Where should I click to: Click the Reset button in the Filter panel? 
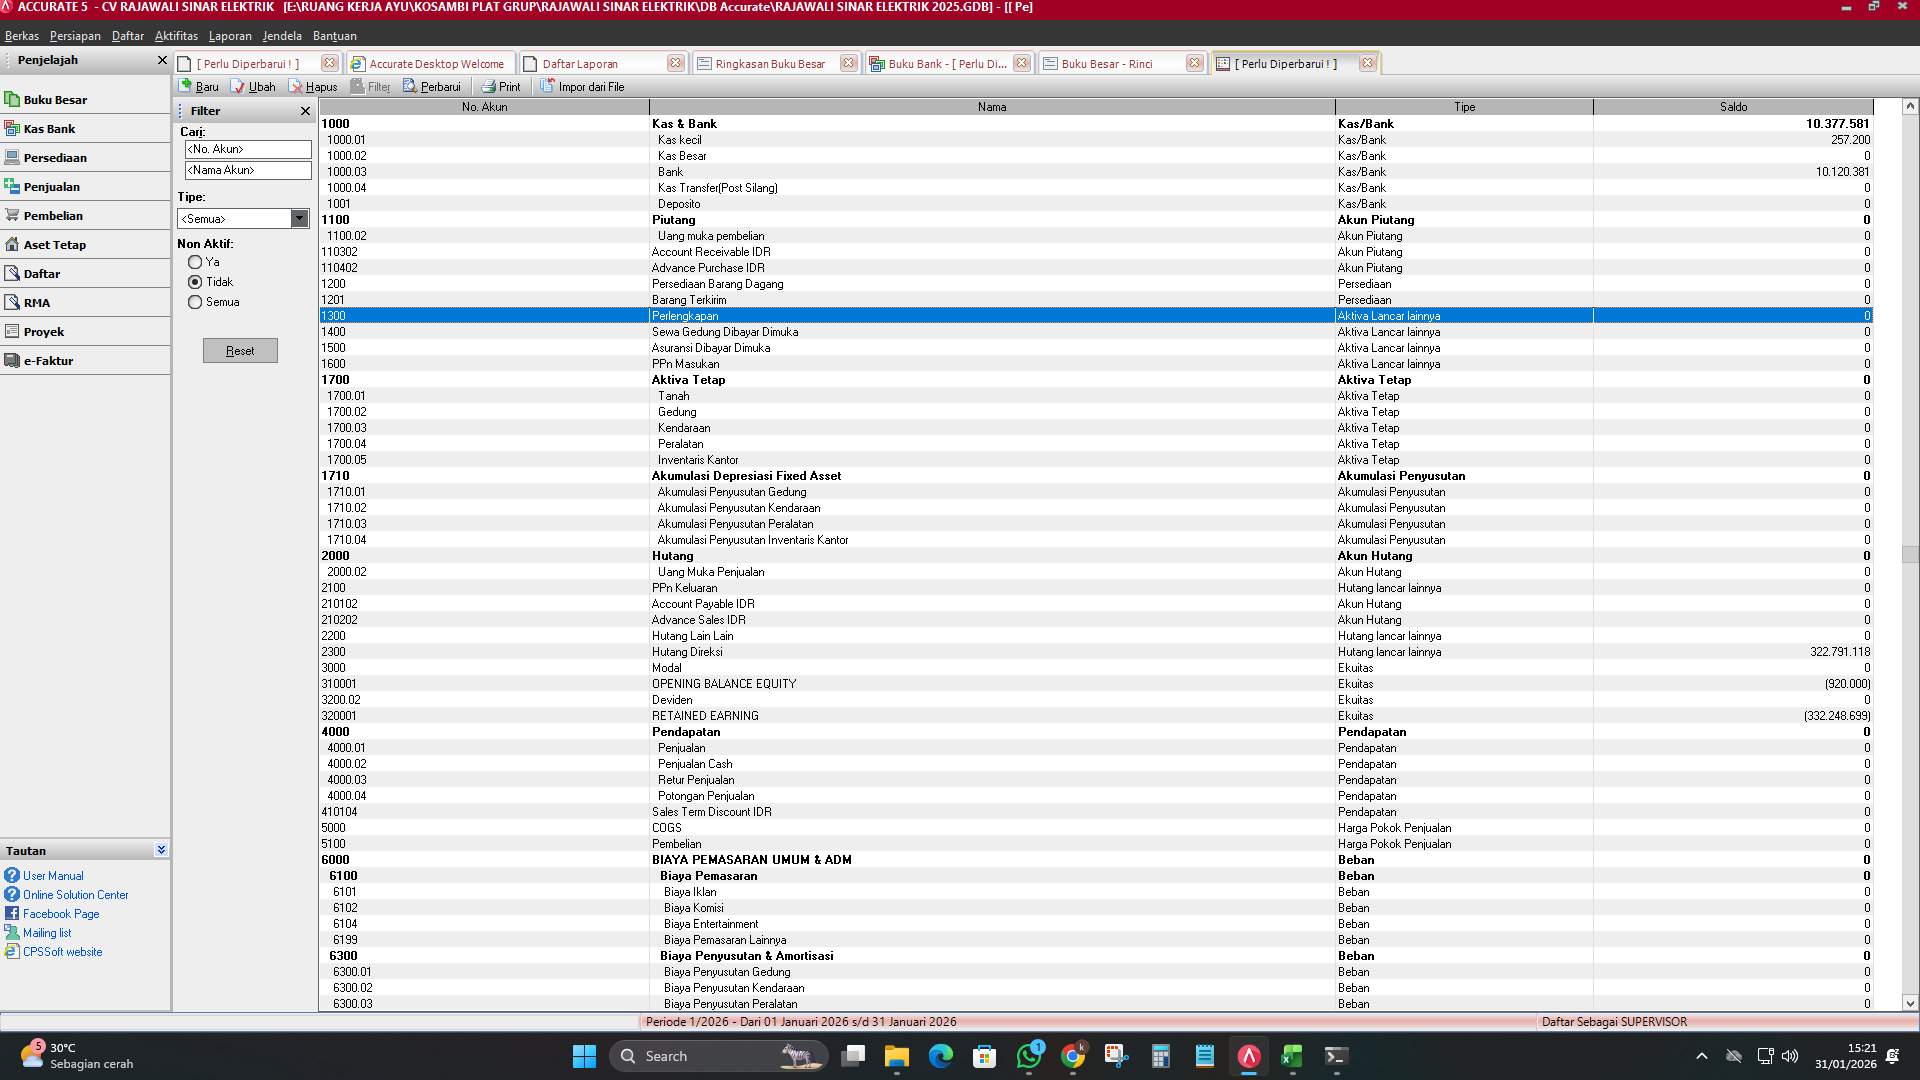click(240, 350)
